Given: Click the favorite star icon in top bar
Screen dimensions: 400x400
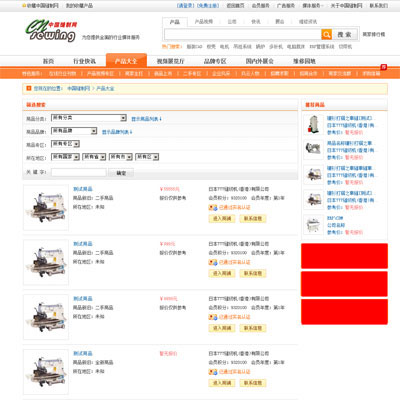Looking at the screenshot, I should coord(24,6).
